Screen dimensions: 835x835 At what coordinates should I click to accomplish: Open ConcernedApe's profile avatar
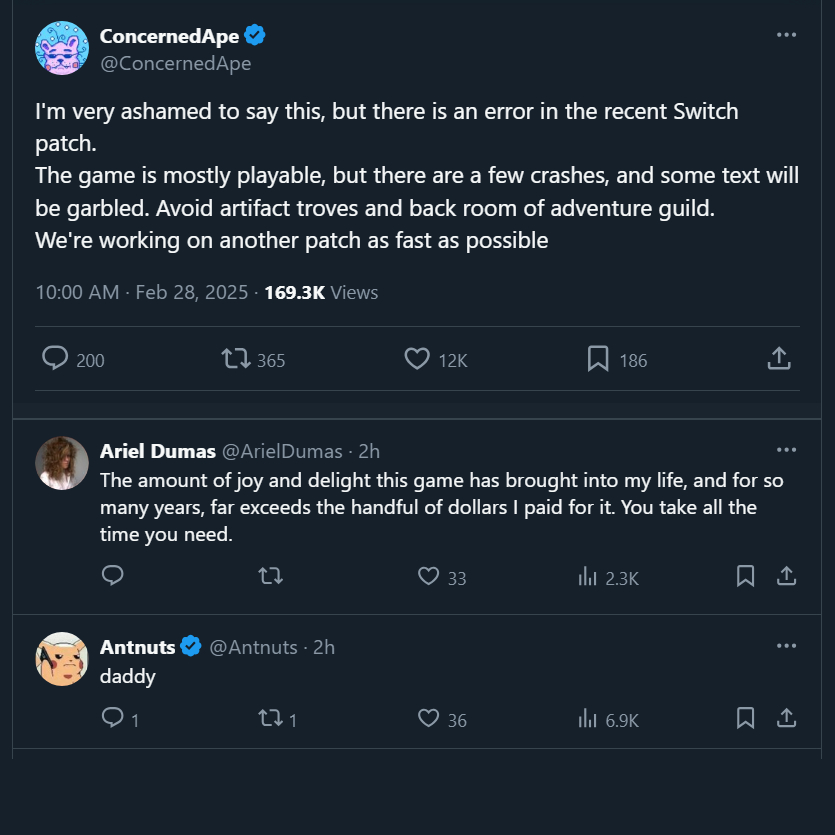tap(61, 48)
